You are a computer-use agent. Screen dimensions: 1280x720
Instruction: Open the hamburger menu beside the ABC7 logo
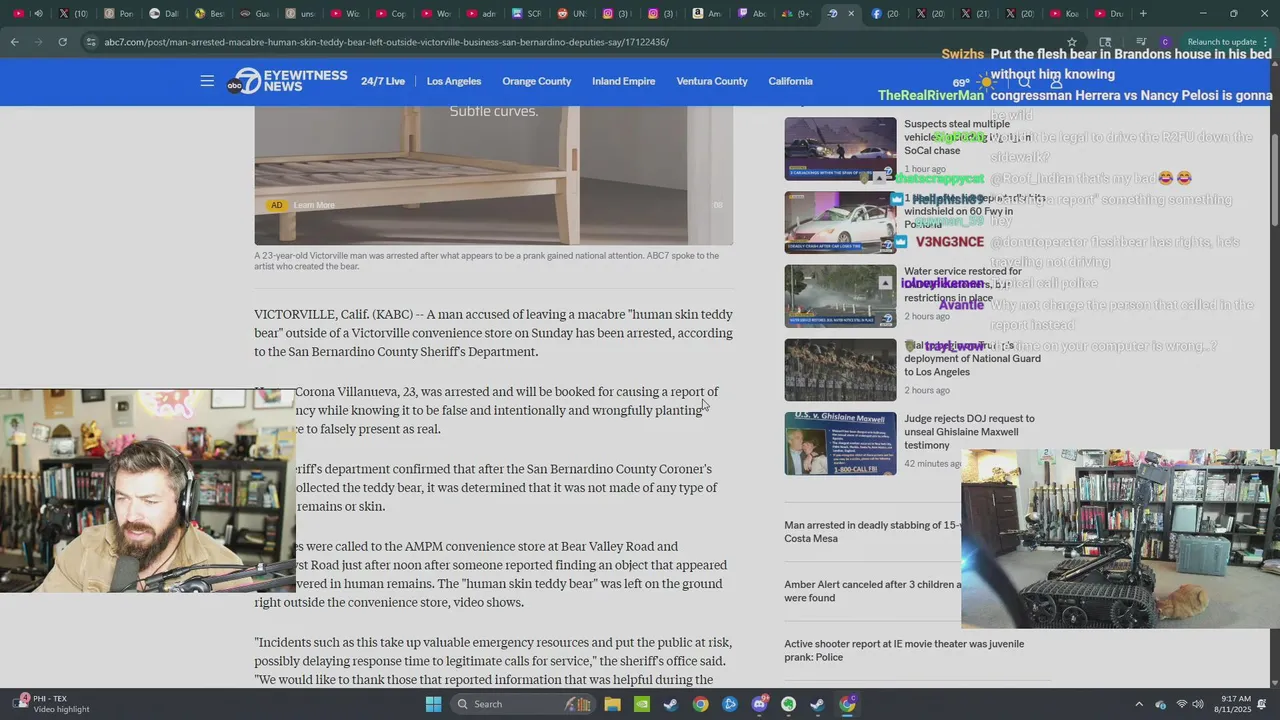click(207, 81)
